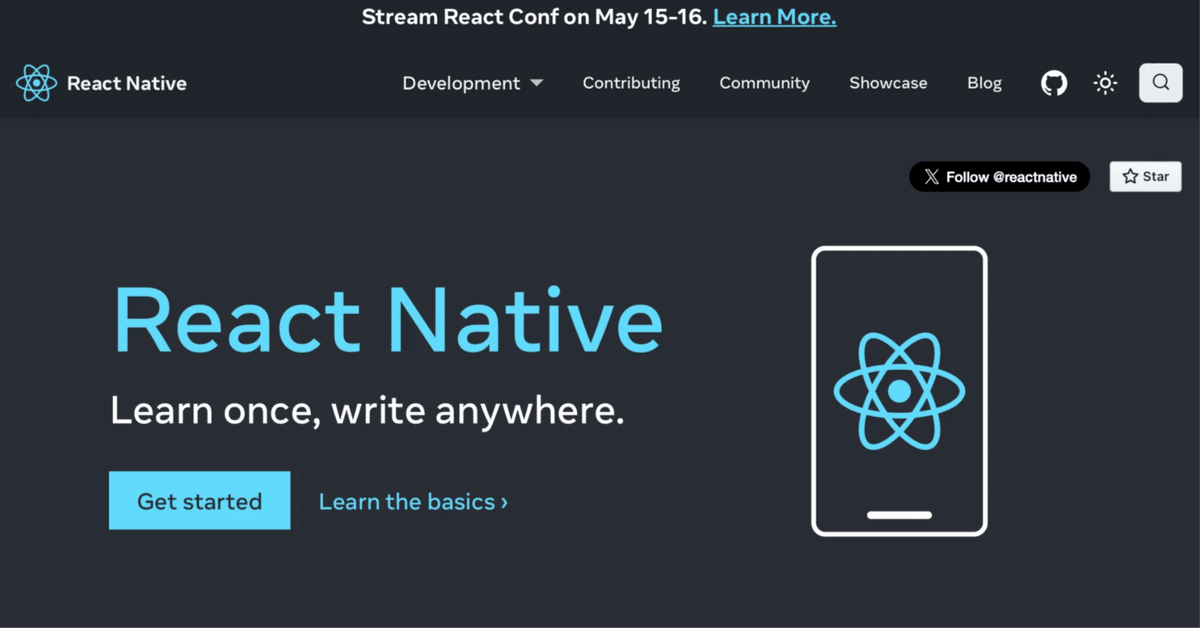Visit the Blog
Screen dimensions: 1200x628
point(984,83)
